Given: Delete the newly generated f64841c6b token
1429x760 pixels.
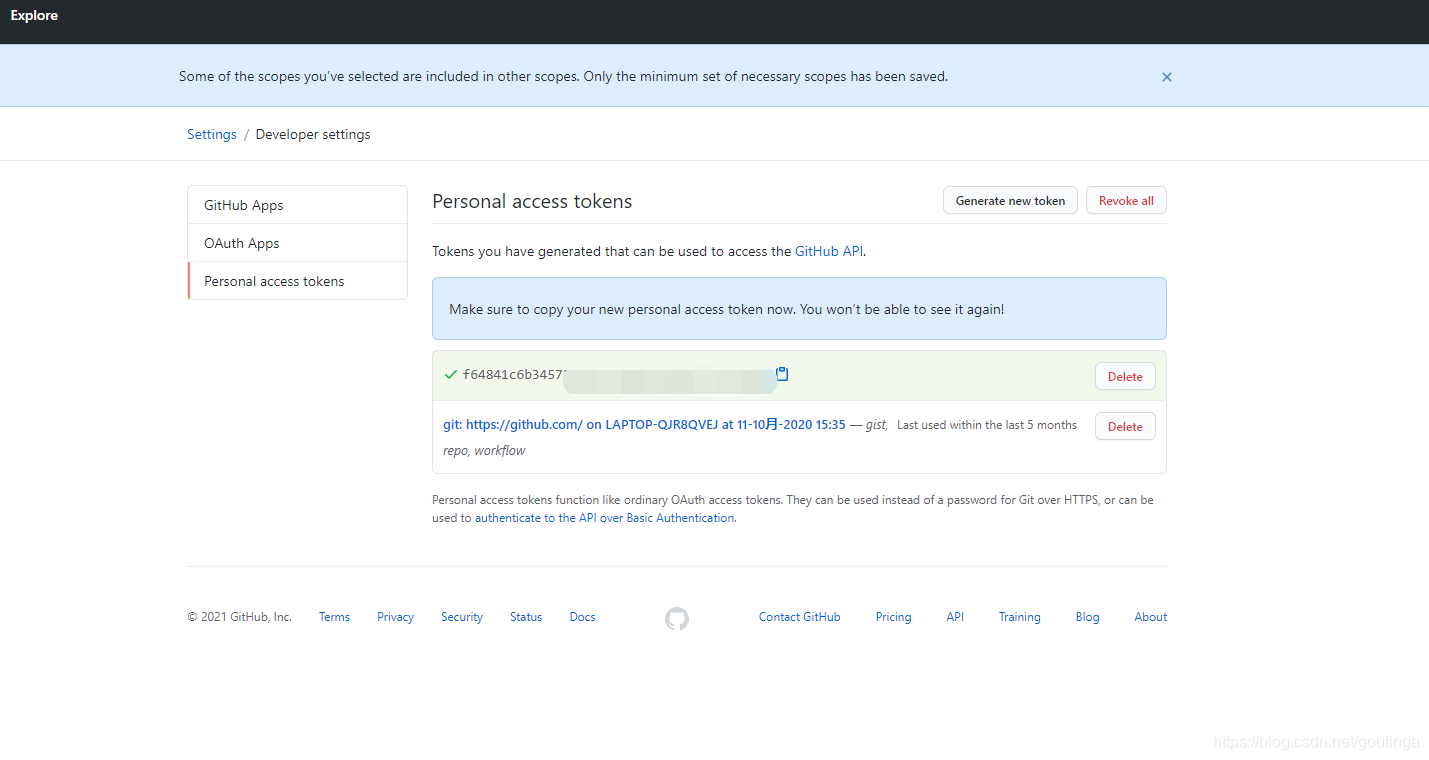Looking at the screenshot, I should 1125,376.
